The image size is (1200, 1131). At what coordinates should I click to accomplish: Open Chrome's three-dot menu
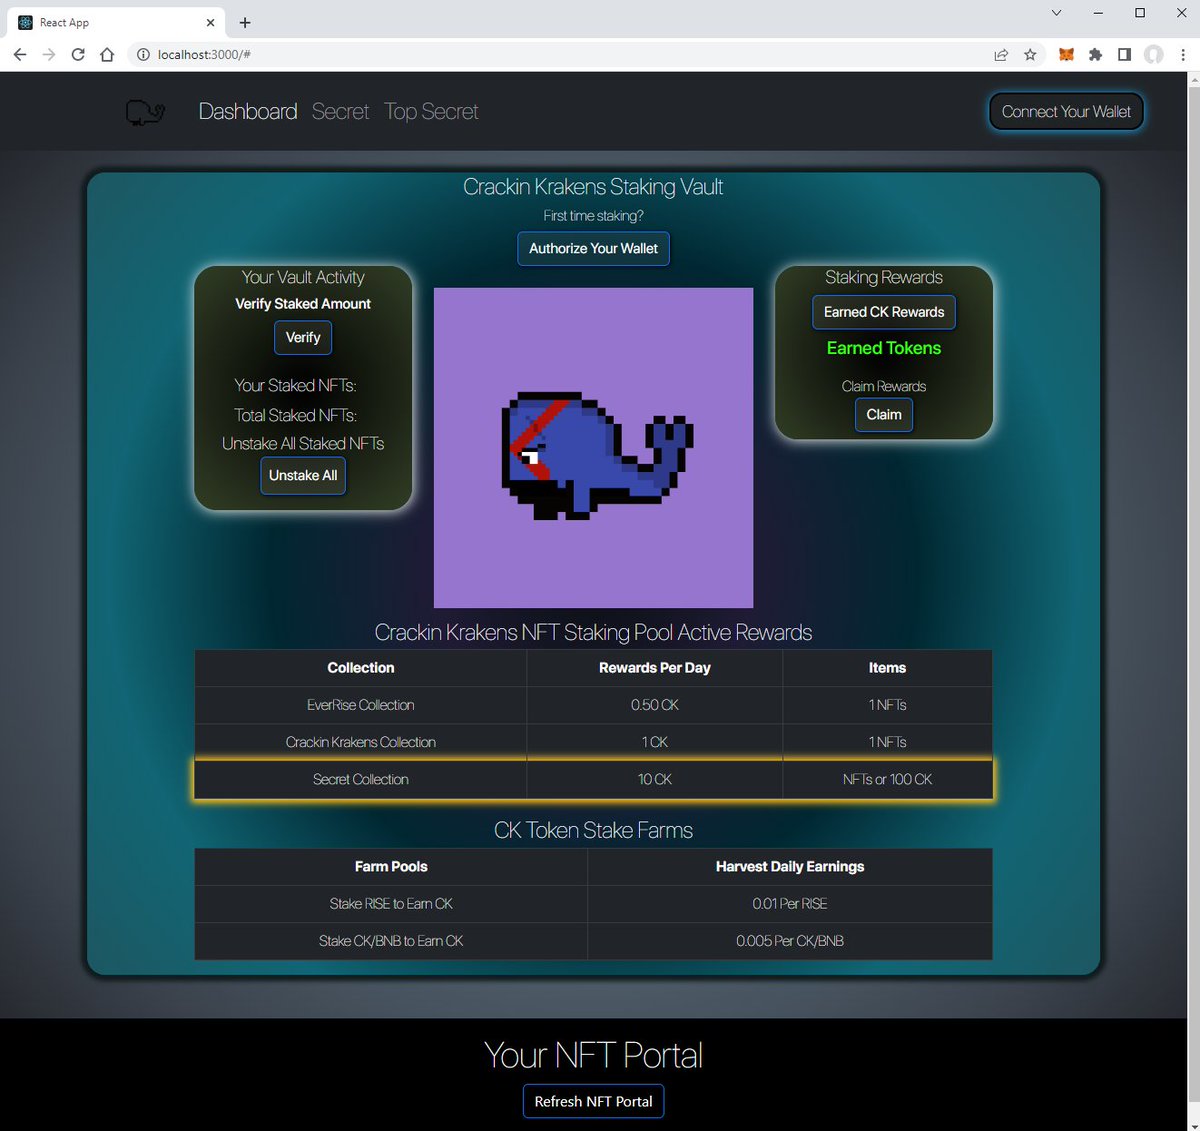coord(1183,55)
